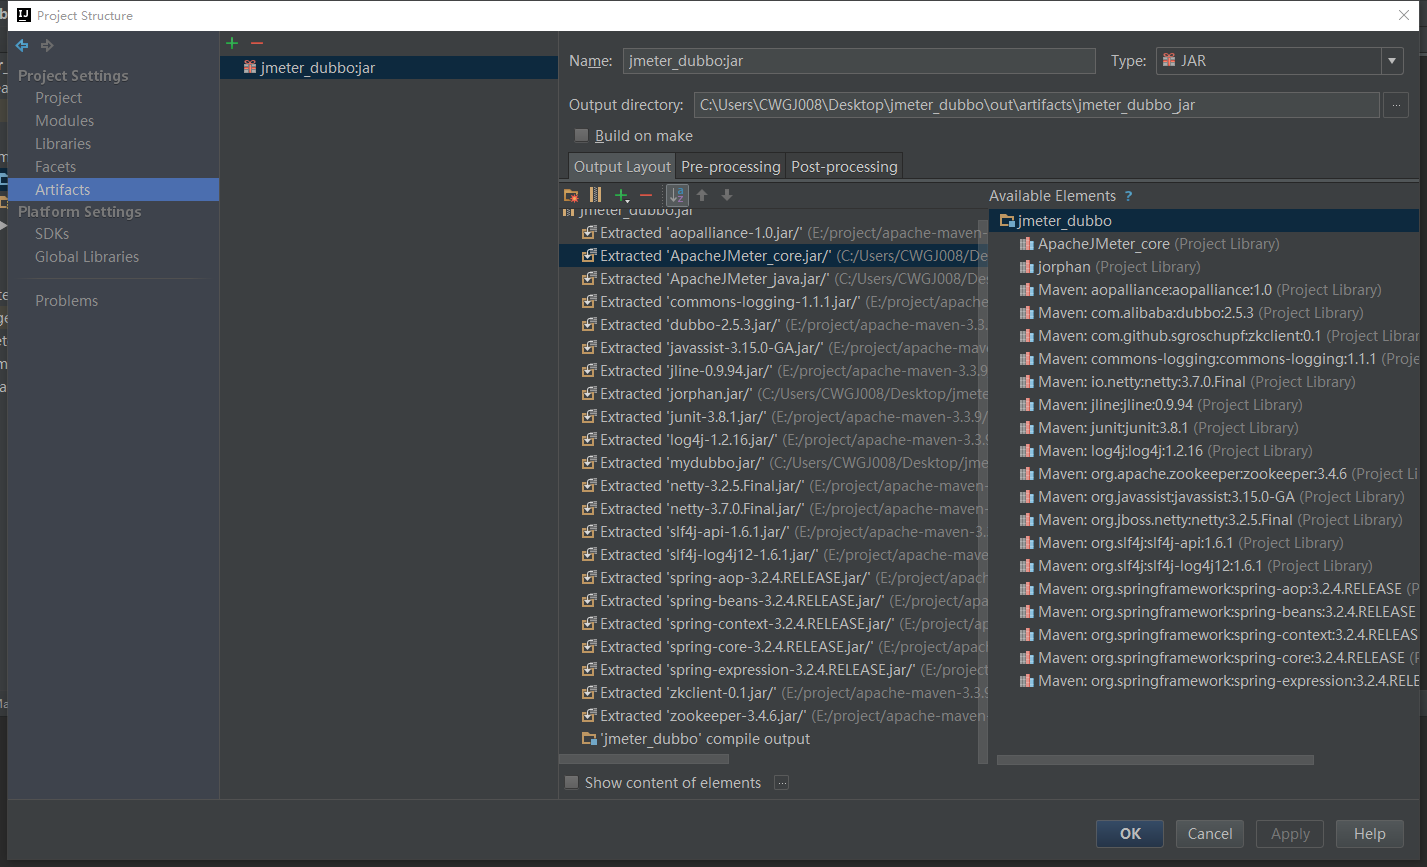This screenshot has width=1427, height=867.
Task: Click the Available Elements help question mark
Action: [x=1128, y=196]
